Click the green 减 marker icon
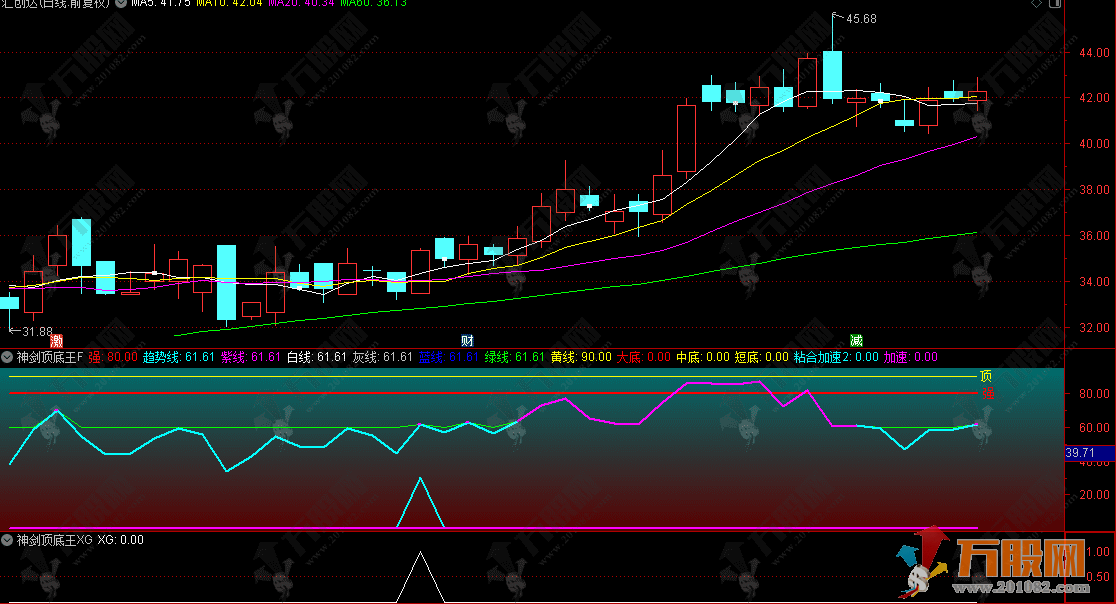The height and width of the screenshot is (604, 1116). point(856,340)
